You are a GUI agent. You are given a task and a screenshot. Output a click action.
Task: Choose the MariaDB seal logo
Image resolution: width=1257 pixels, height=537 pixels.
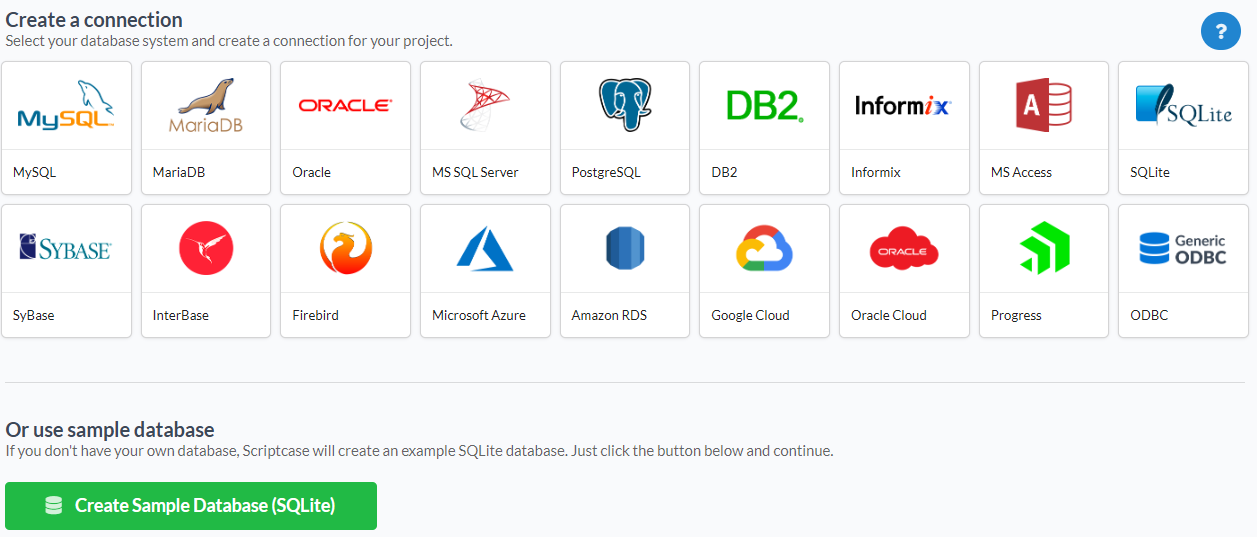(206, 106)
